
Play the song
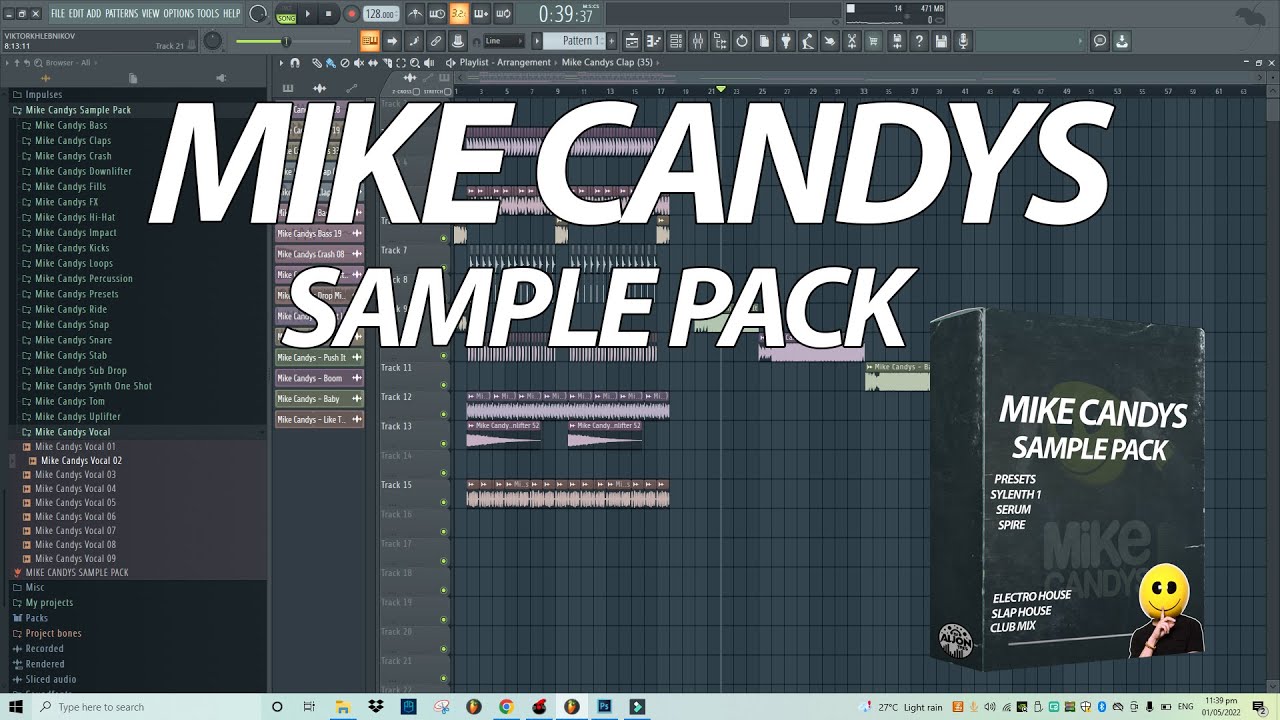[x=307, y=14]
